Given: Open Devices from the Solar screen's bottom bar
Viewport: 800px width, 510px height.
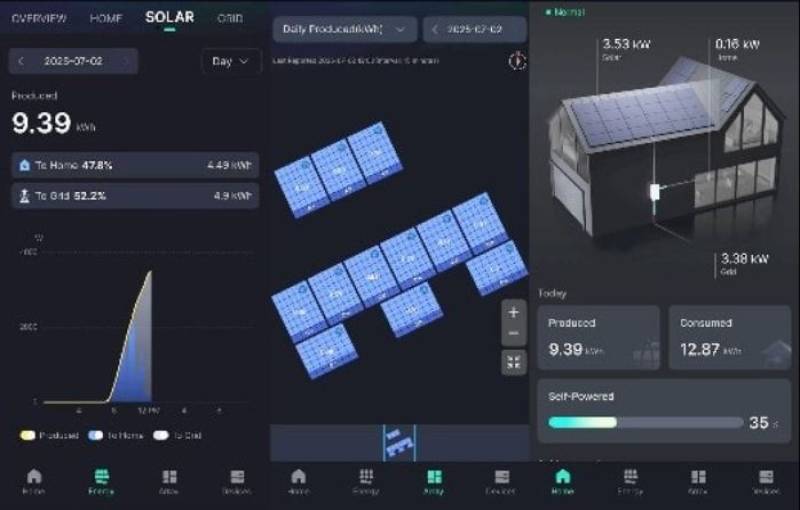Looking at the screenshot, I should point(237,482).
